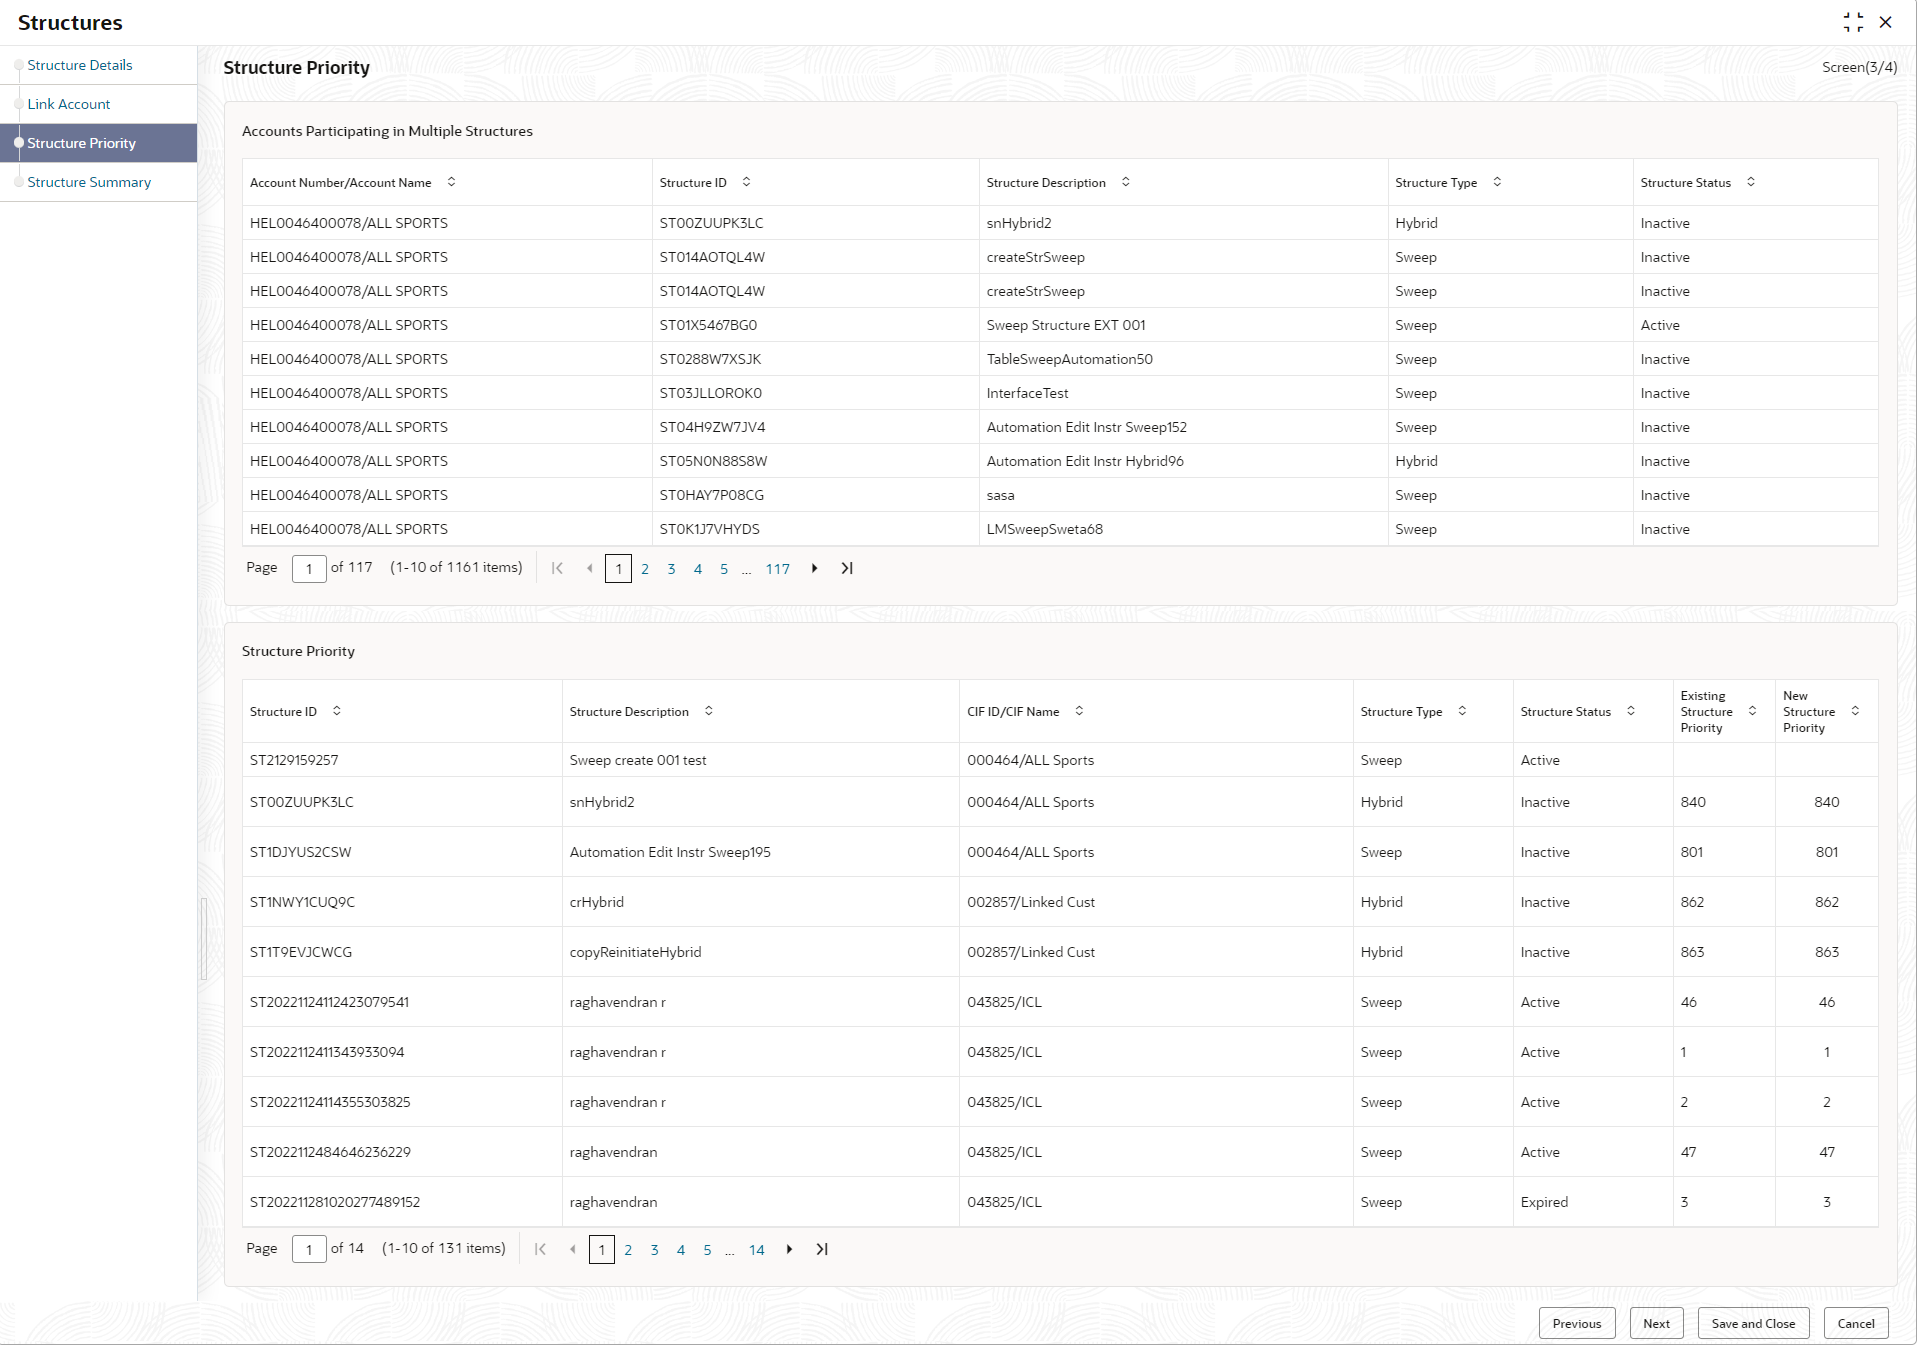
Task: Sort Structure Priority table by Structure Type
Action: coord(1462,711)
